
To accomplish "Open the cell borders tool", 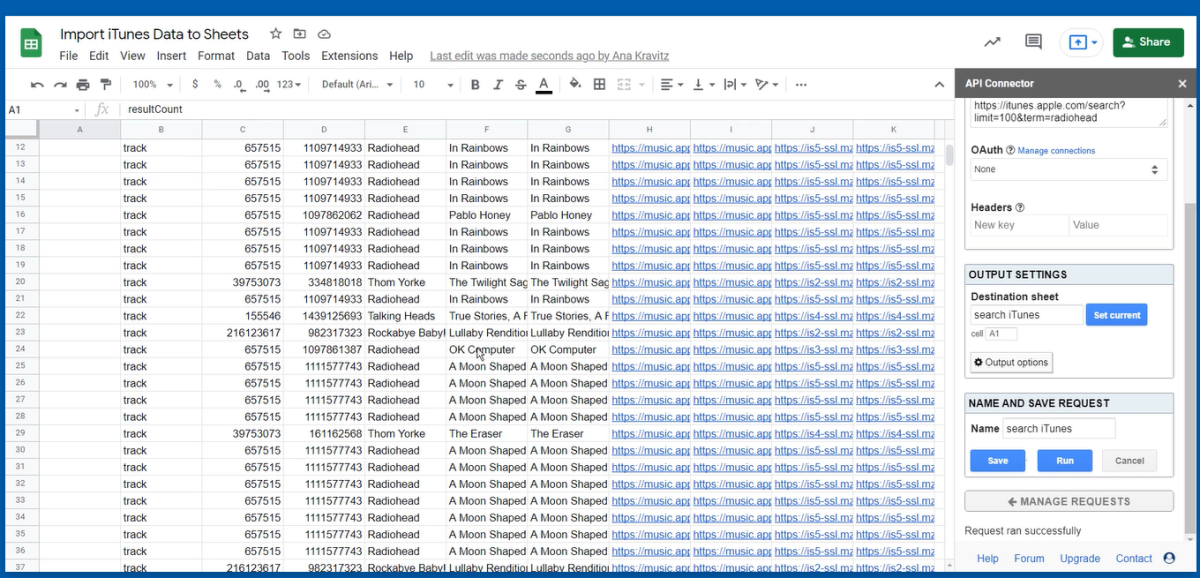I will coord(600,85).
